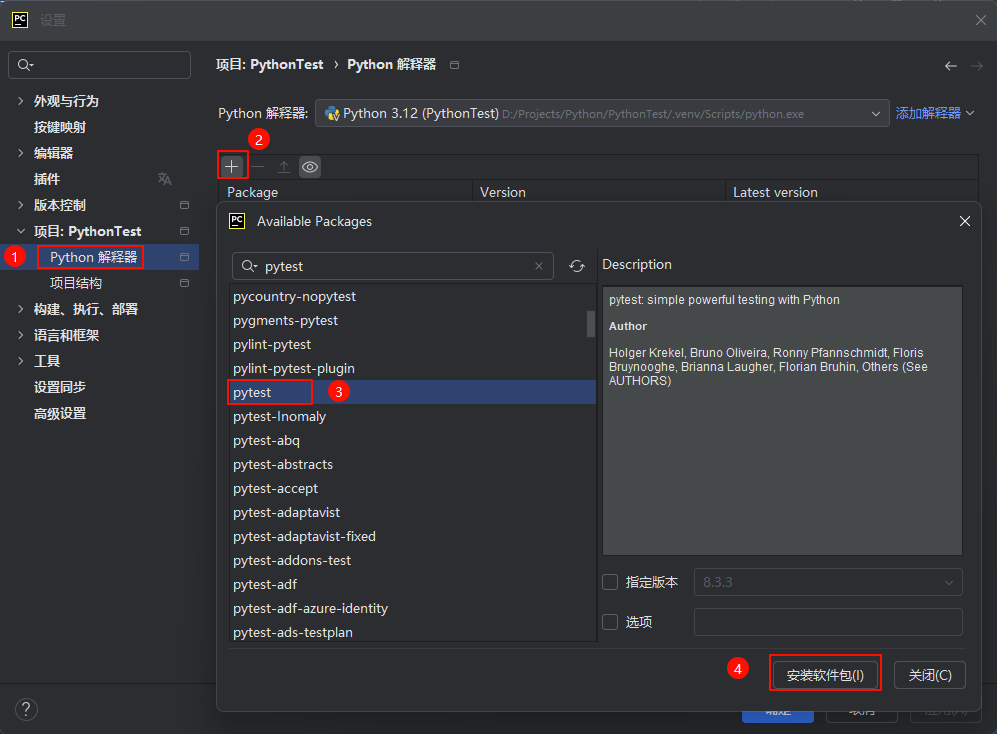Click the forward navigation arrow in settings
The height and width of the screenshot is (734, 997).
pos(977,66)
